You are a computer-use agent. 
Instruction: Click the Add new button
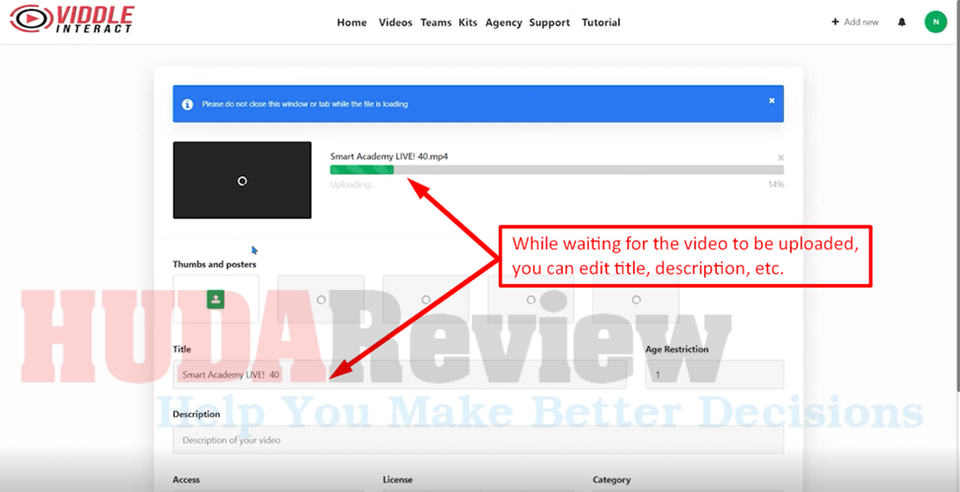[855, 22]
